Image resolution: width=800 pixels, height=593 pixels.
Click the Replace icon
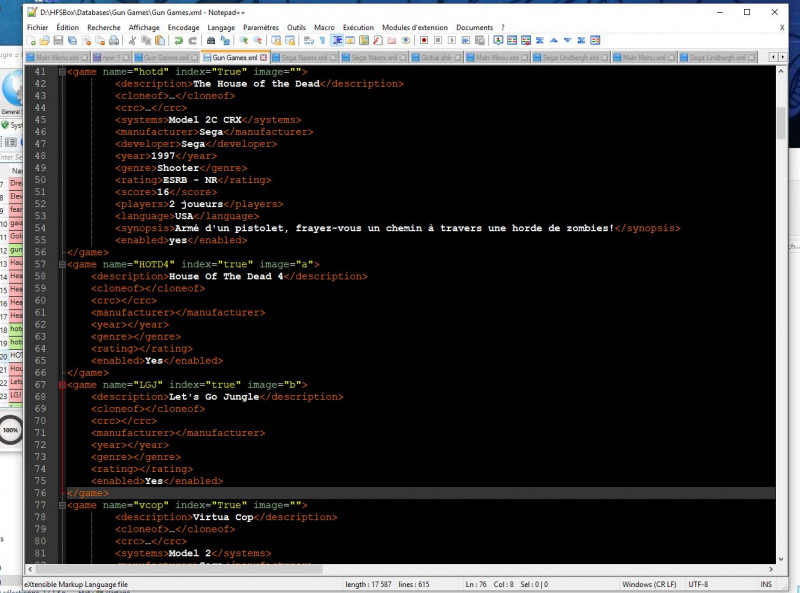224,40
